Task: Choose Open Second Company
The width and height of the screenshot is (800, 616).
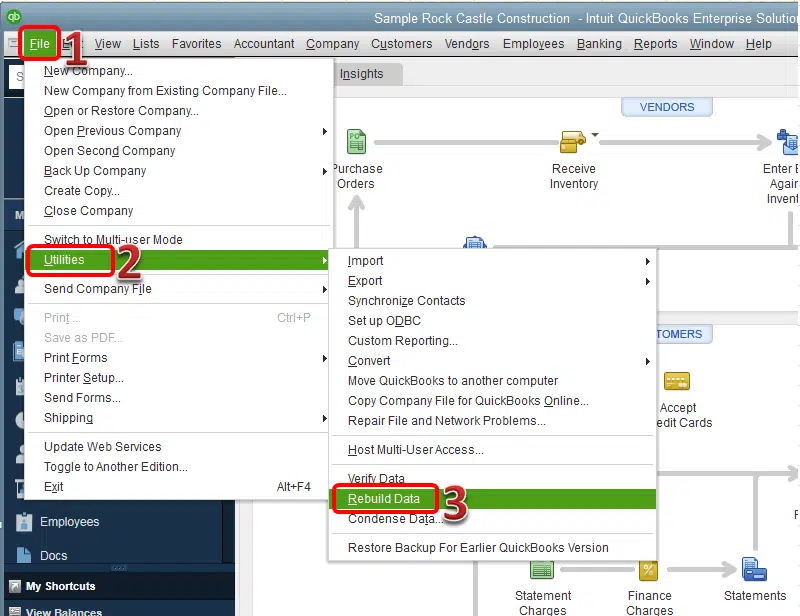Action: pyautogui.click(x=178, y=151)
